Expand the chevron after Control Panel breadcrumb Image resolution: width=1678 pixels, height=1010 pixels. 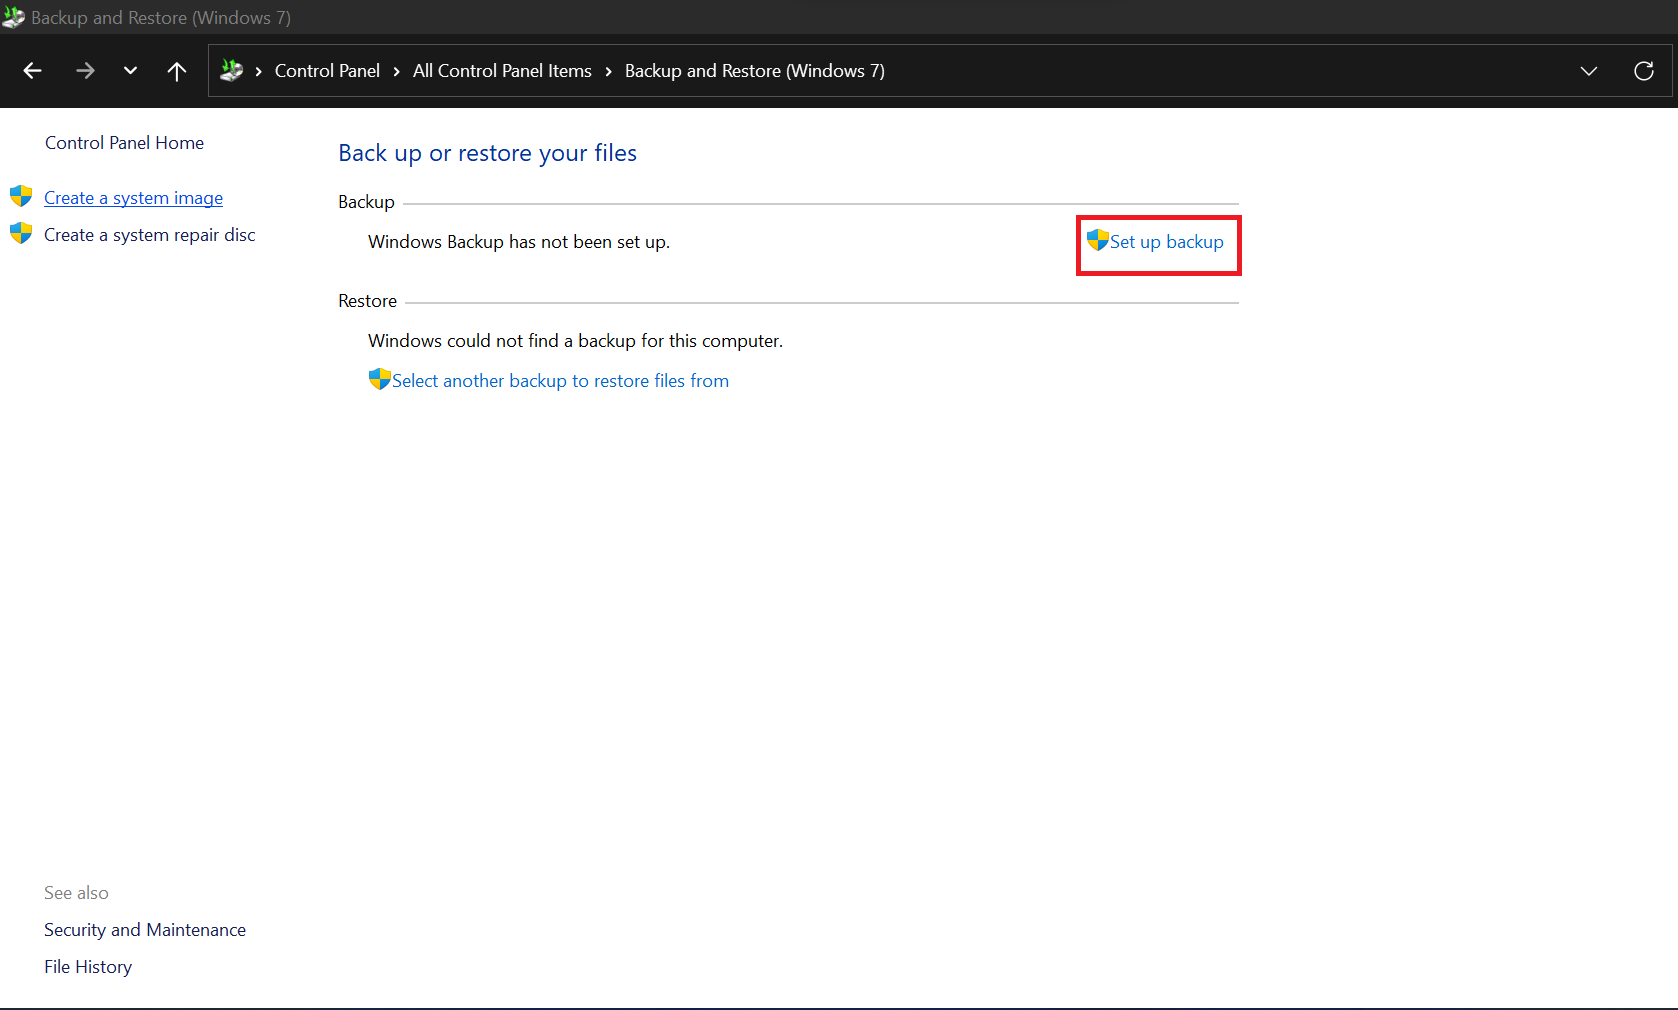point(397,71)
